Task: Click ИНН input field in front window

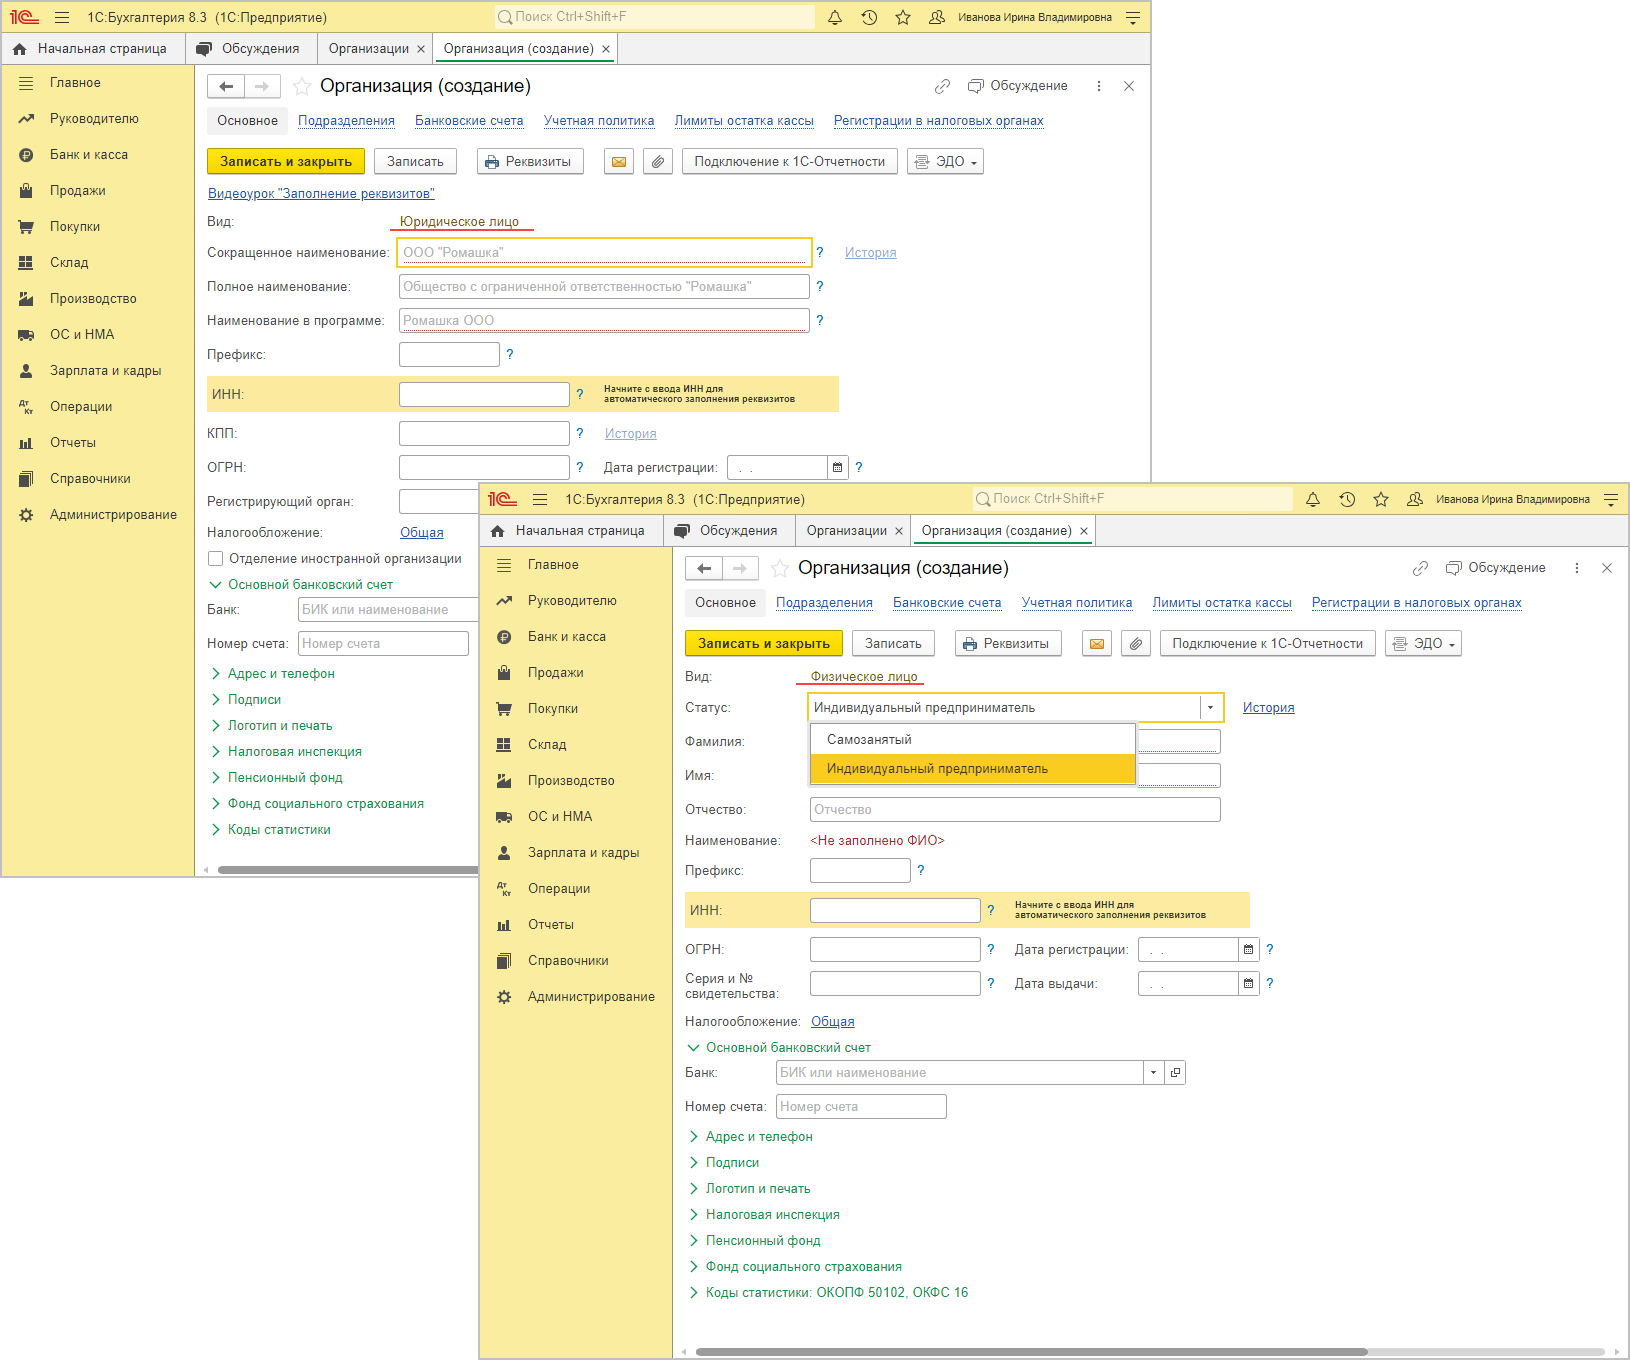Action: (x=895, y=910)
